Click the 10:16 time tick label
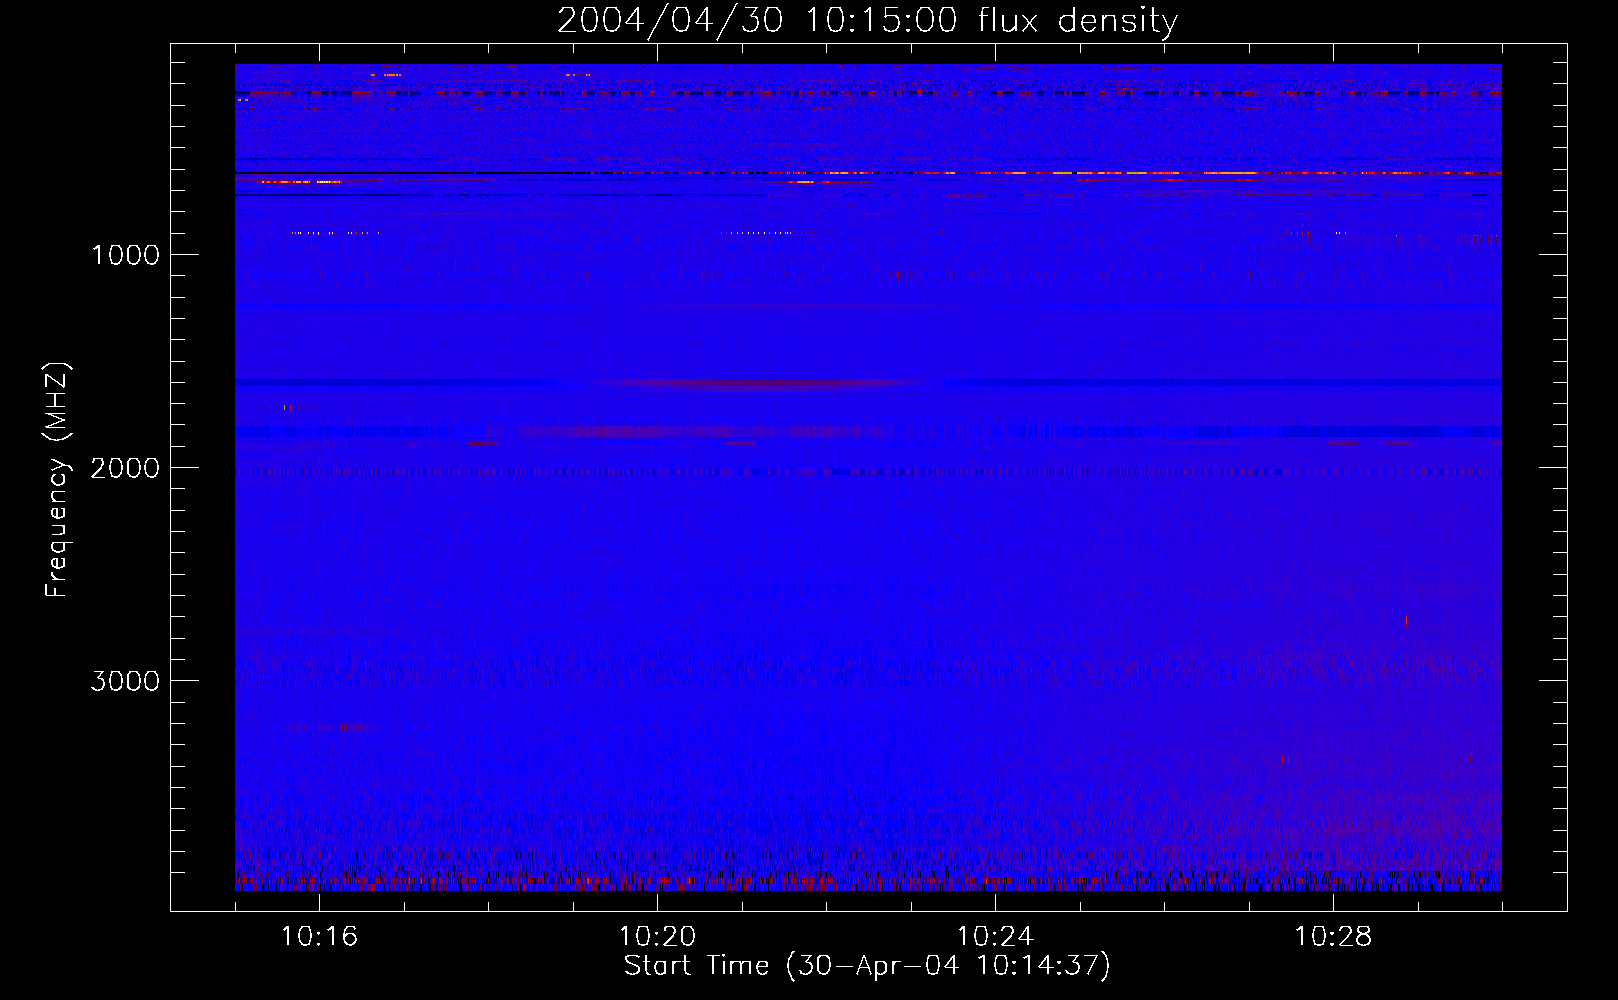 319,937
